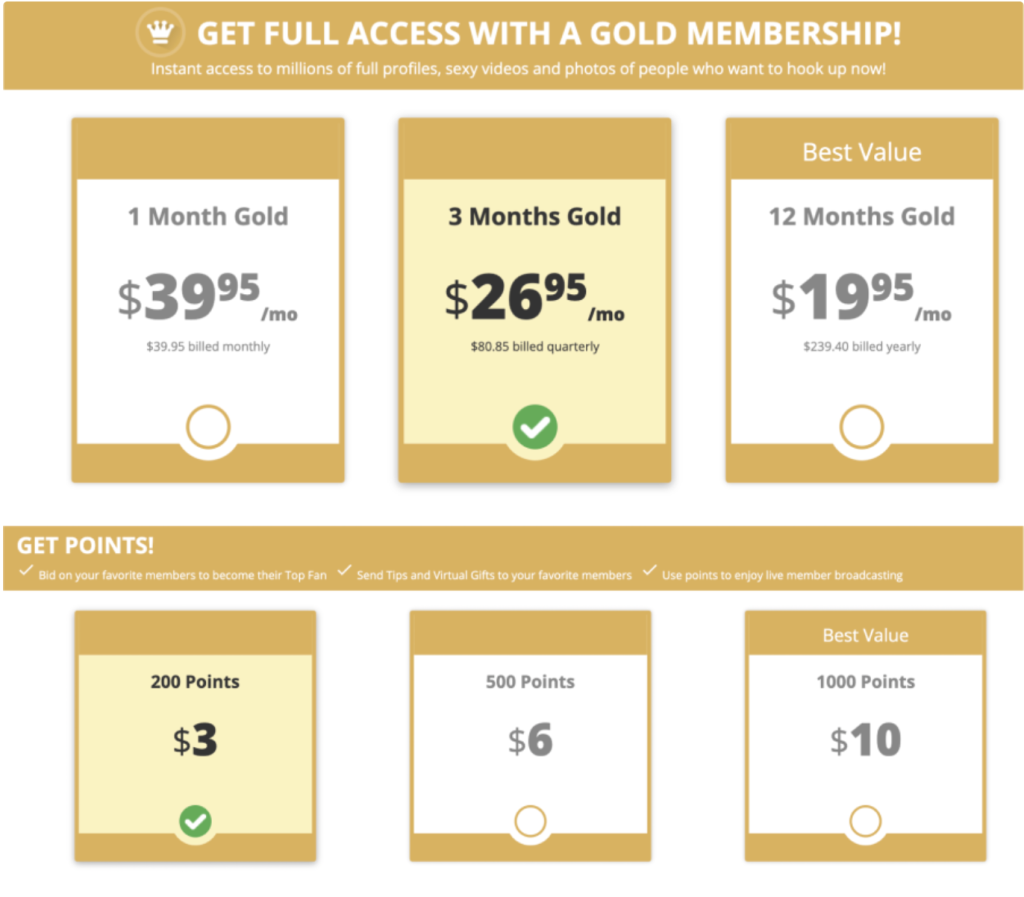Choose the 1000 Points radio button
The image size is (1024, 897).
pos(865,822)
